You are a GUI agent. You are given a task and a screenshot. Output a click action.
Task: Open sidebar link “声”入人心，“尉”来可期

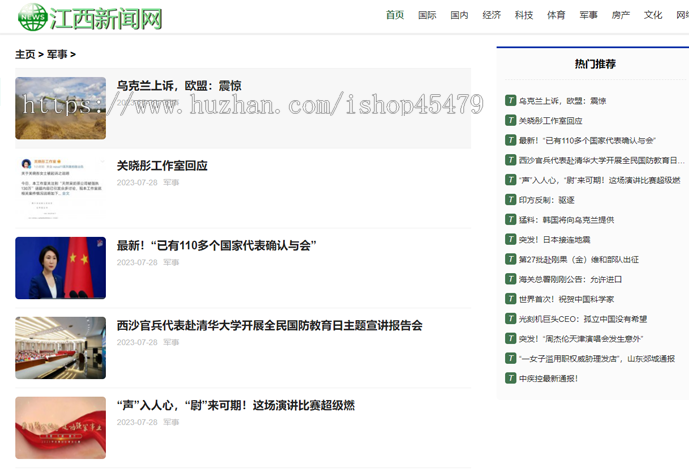pos(599,180)
